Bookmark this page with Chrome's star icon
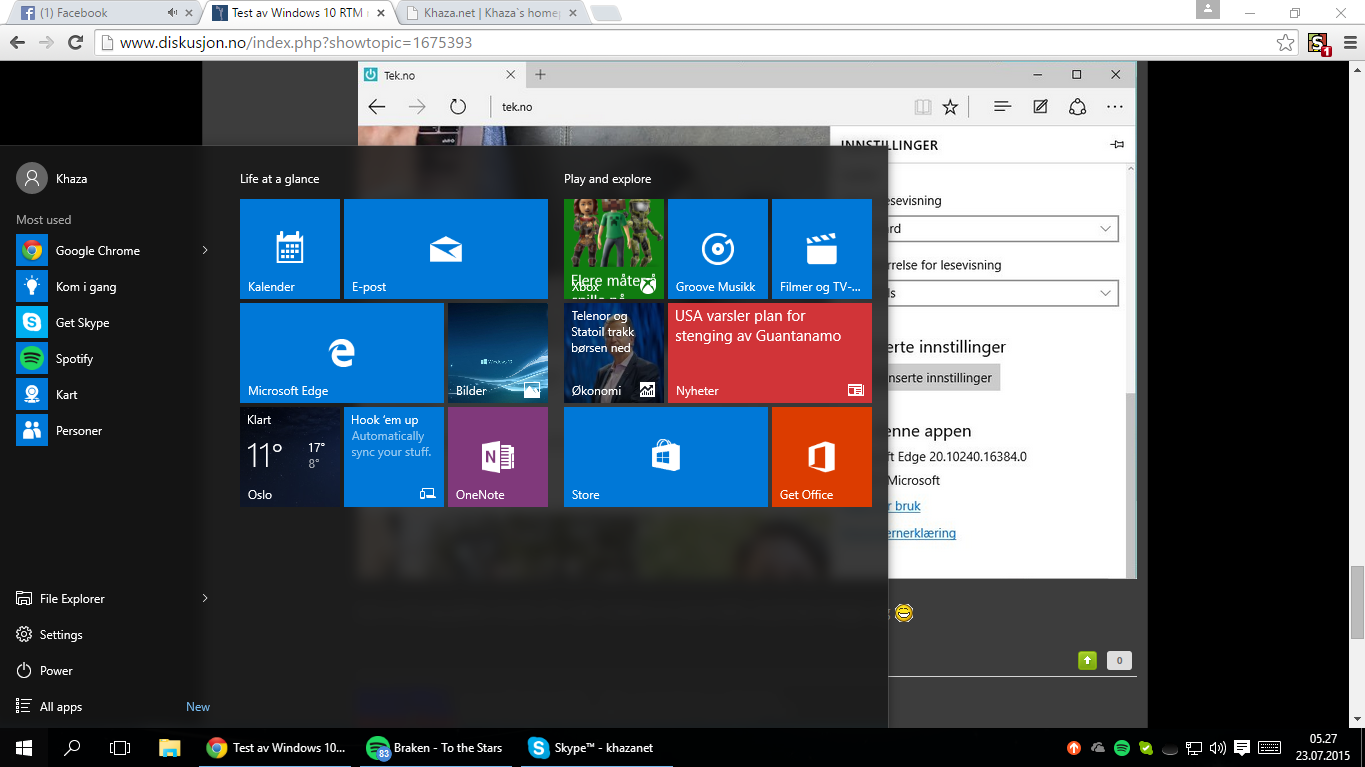The width and height of the screenshot is (1365, 767). pos(1286,43)
